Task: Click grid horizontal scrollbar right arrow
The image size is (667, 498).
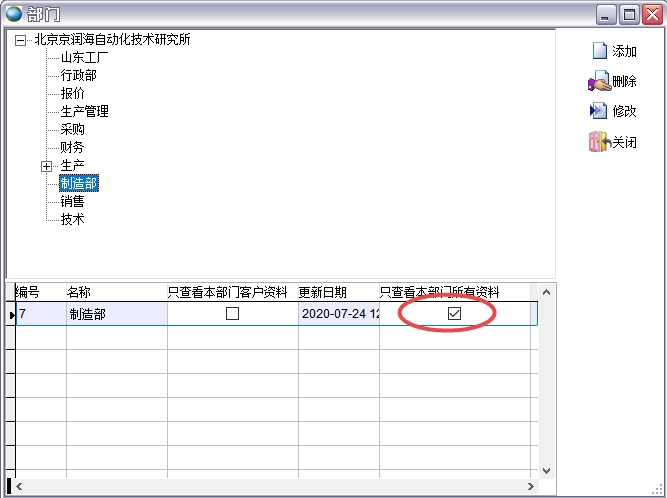Action: (x=529, y=487)
